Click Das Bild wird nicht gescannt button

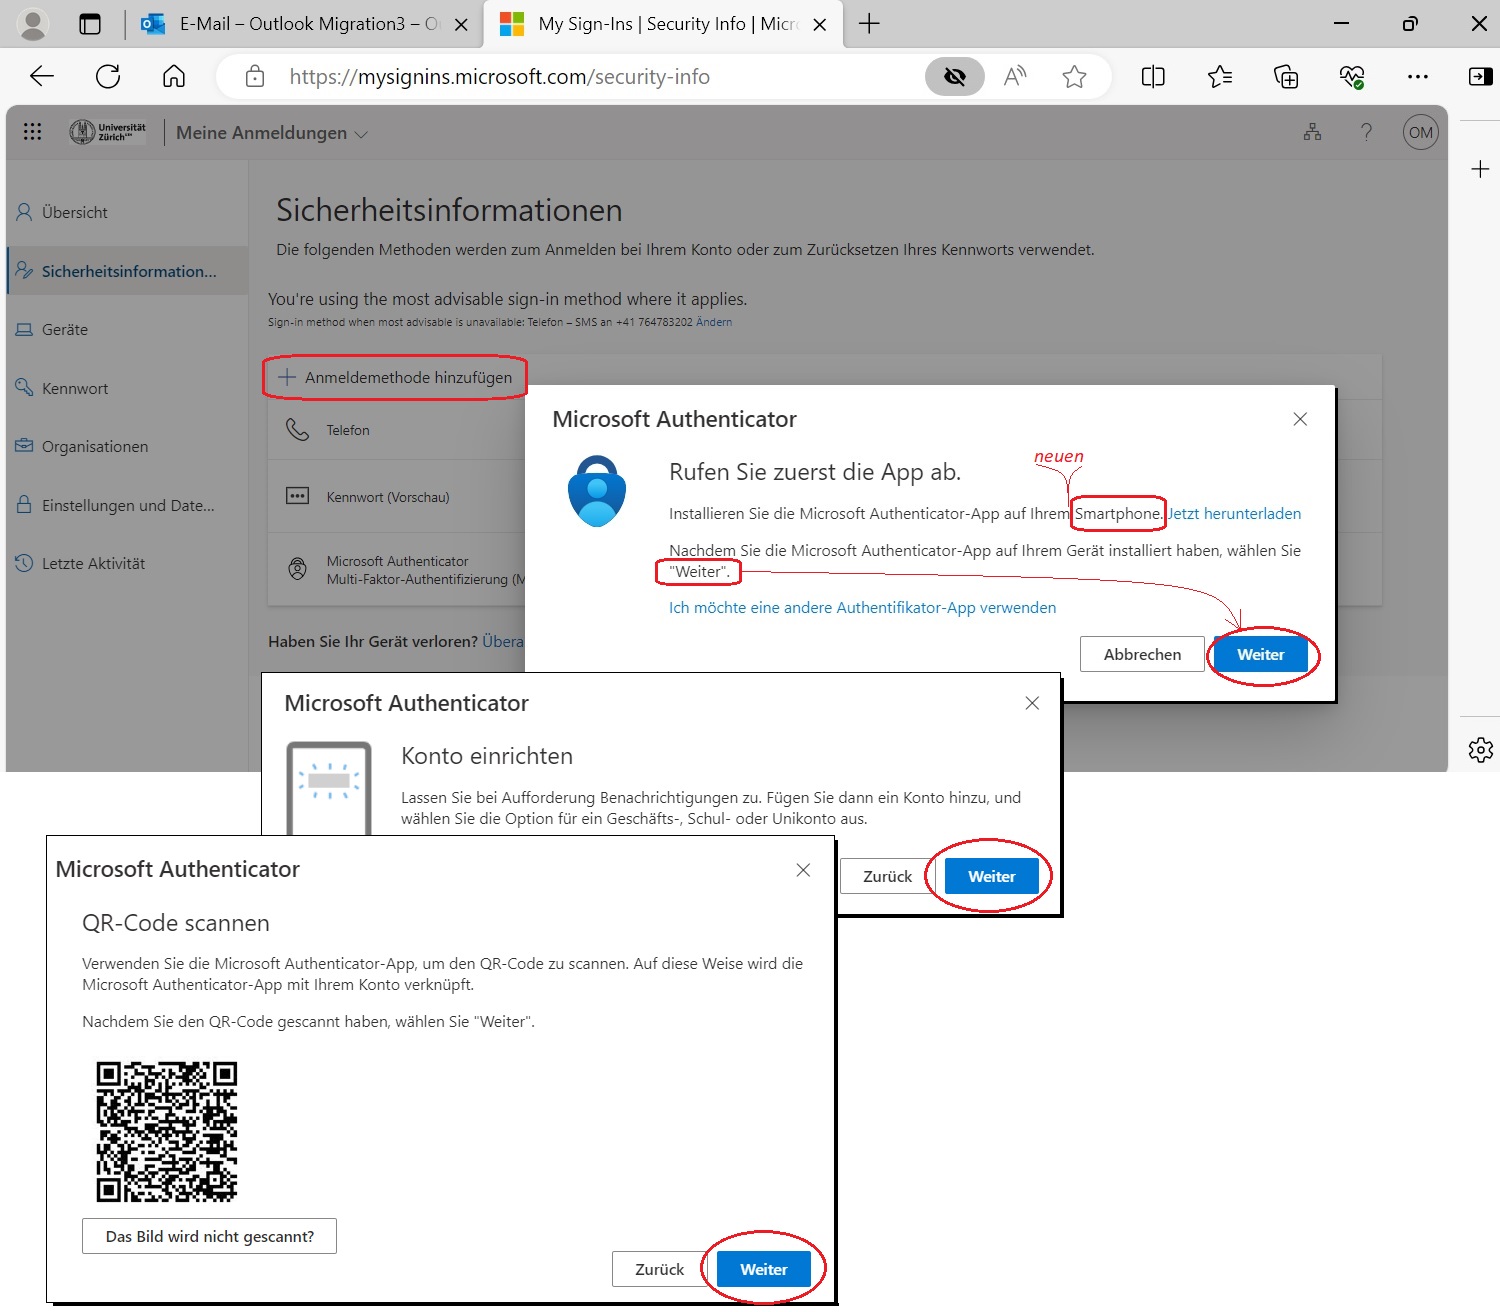(x=209, y=1236)
